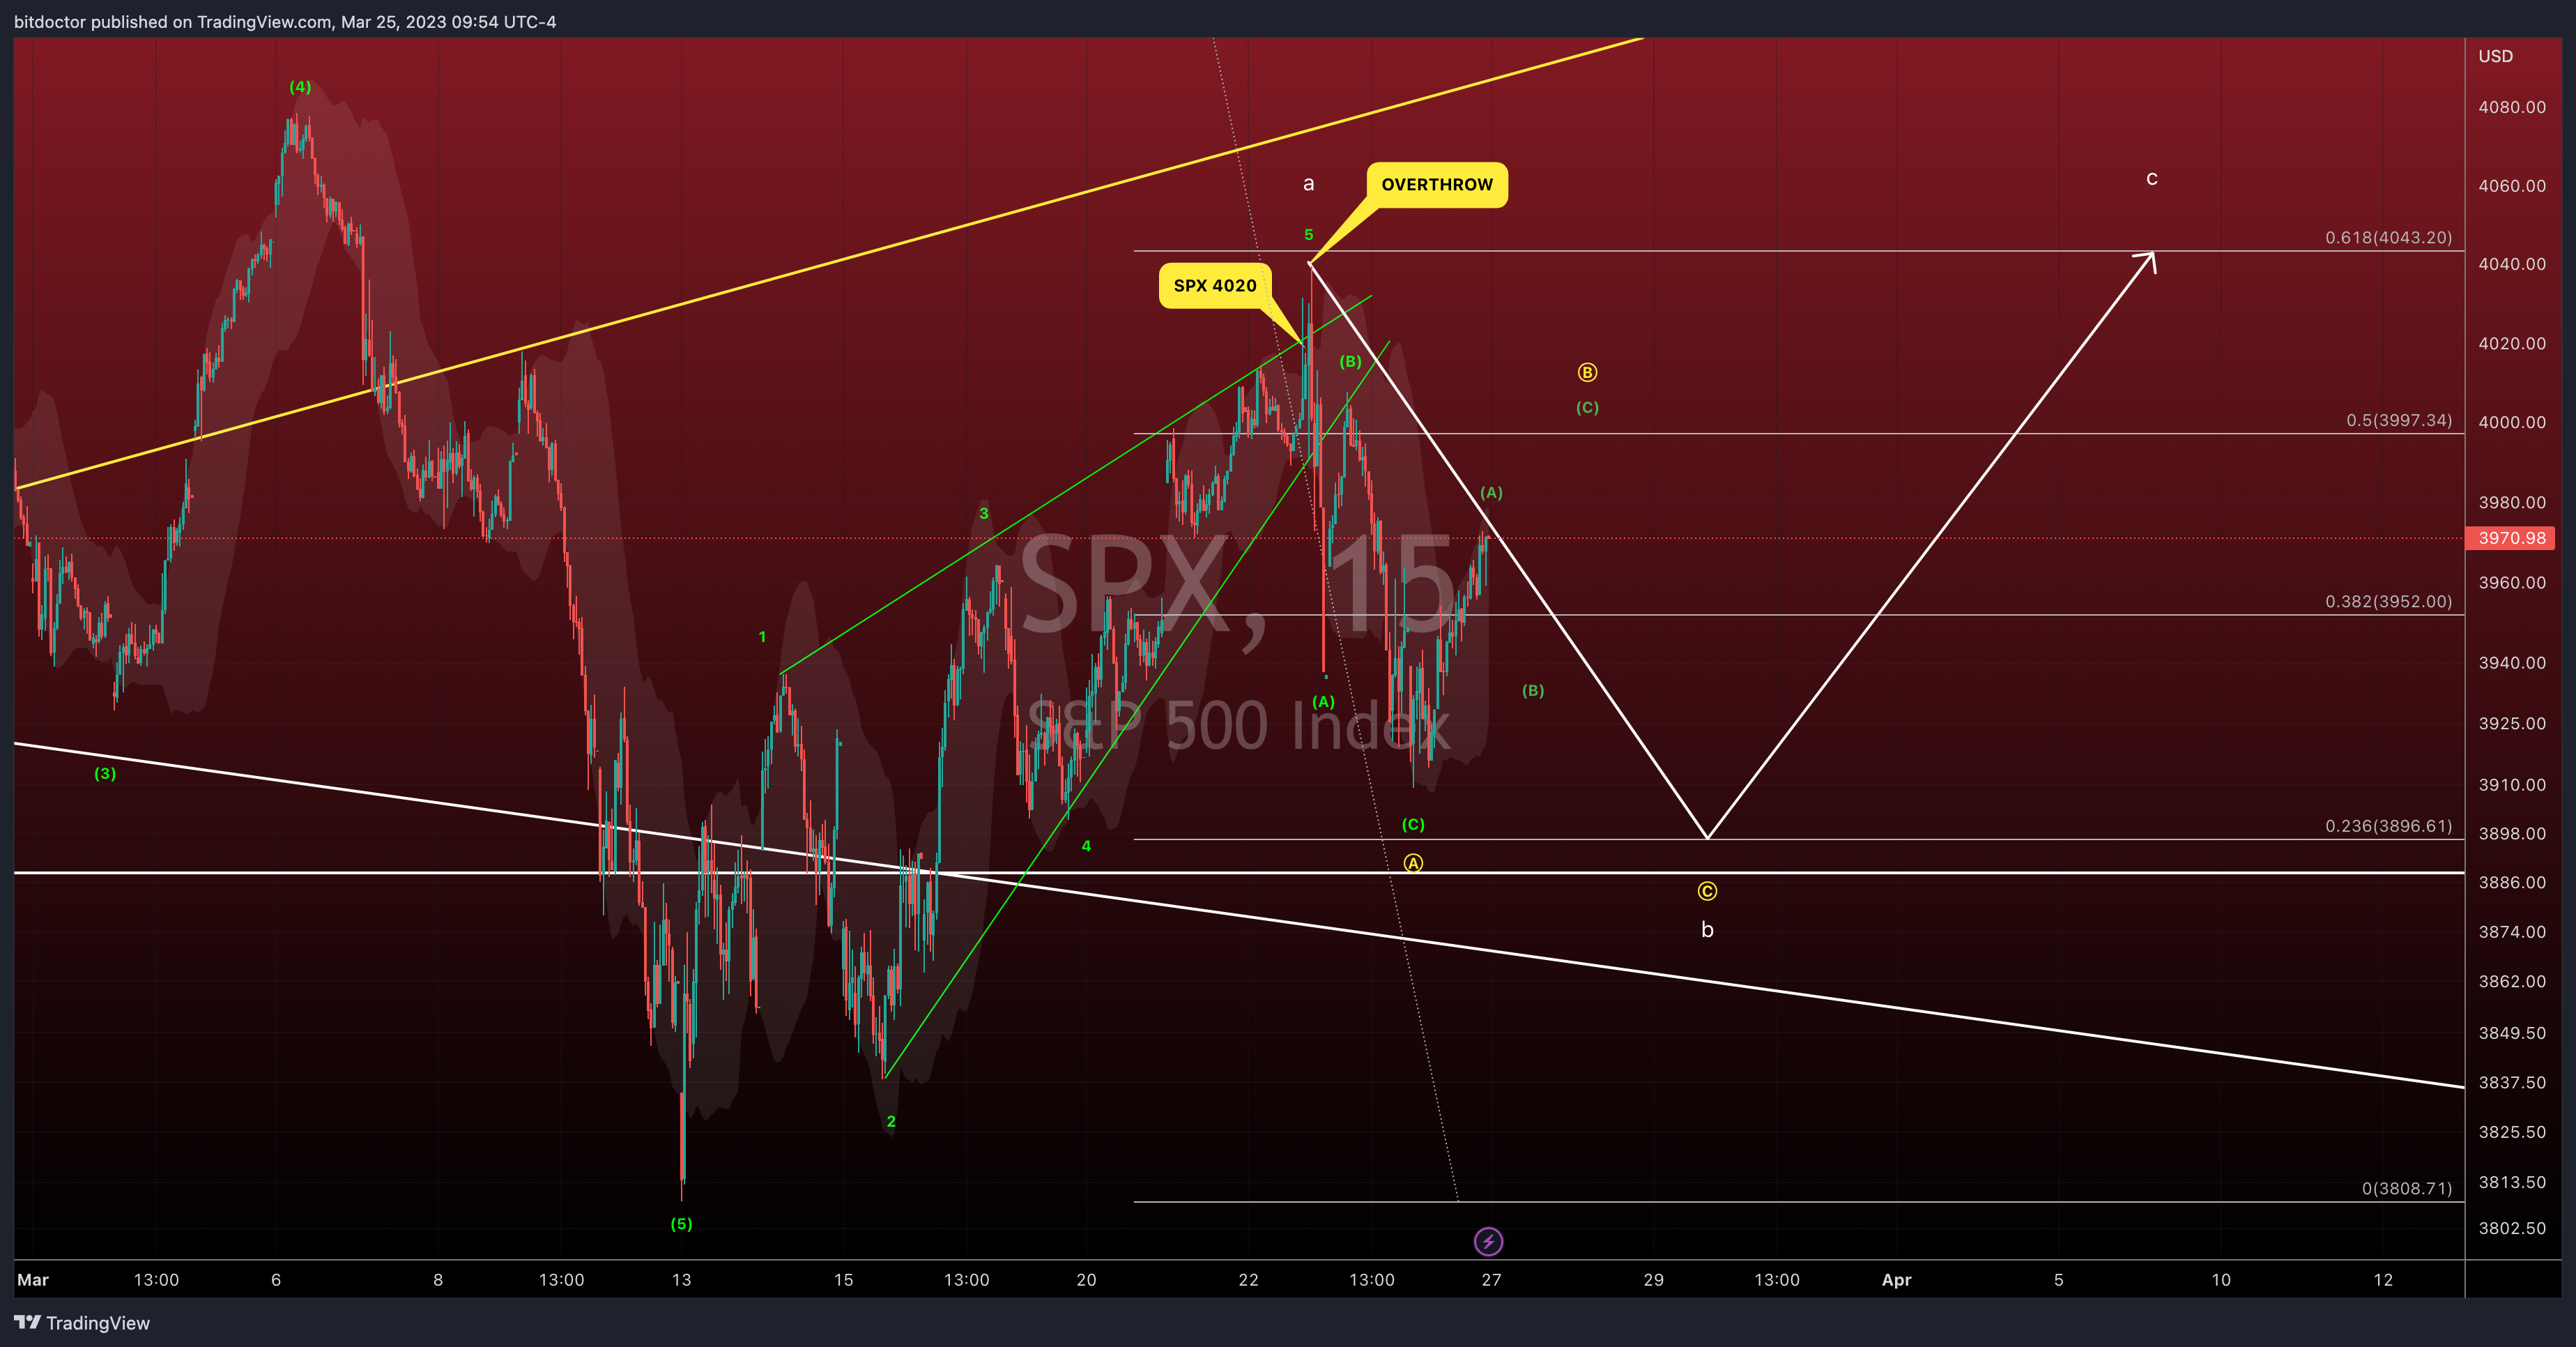Click the Mar label on time axis
The height and width of the screenshot is (1347, 2576).
[x=33, y=1280]
